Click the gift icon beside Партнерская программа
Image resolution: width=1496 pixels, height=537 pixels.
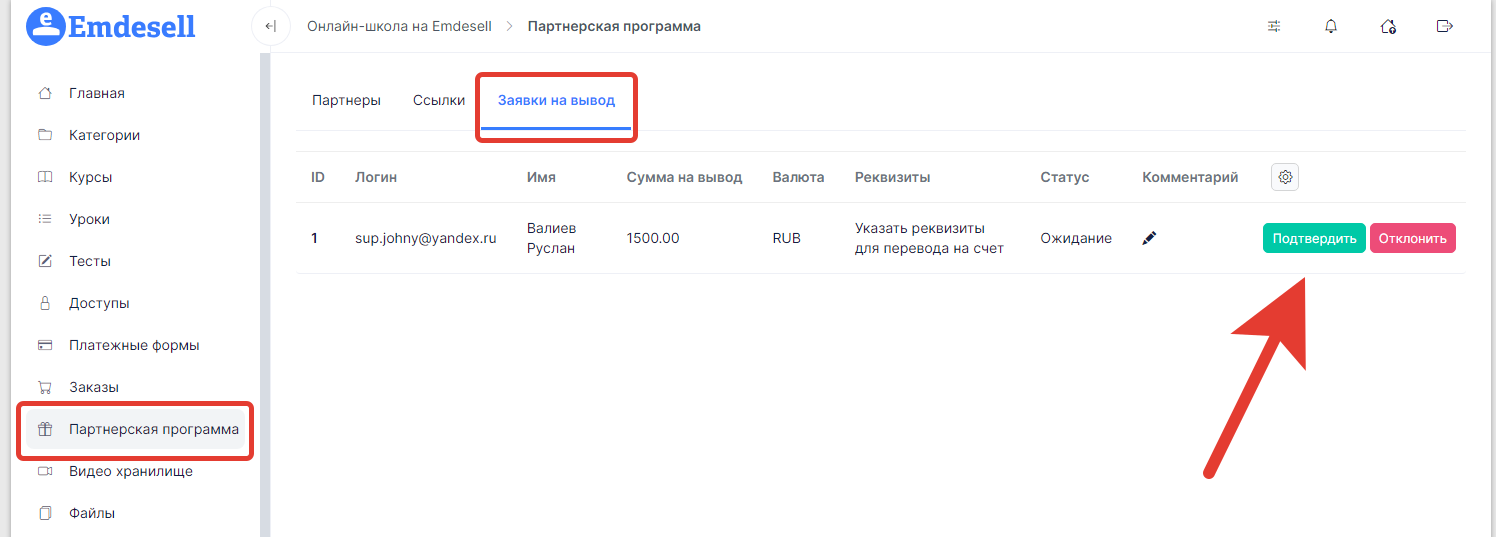[x=44, y=429]
